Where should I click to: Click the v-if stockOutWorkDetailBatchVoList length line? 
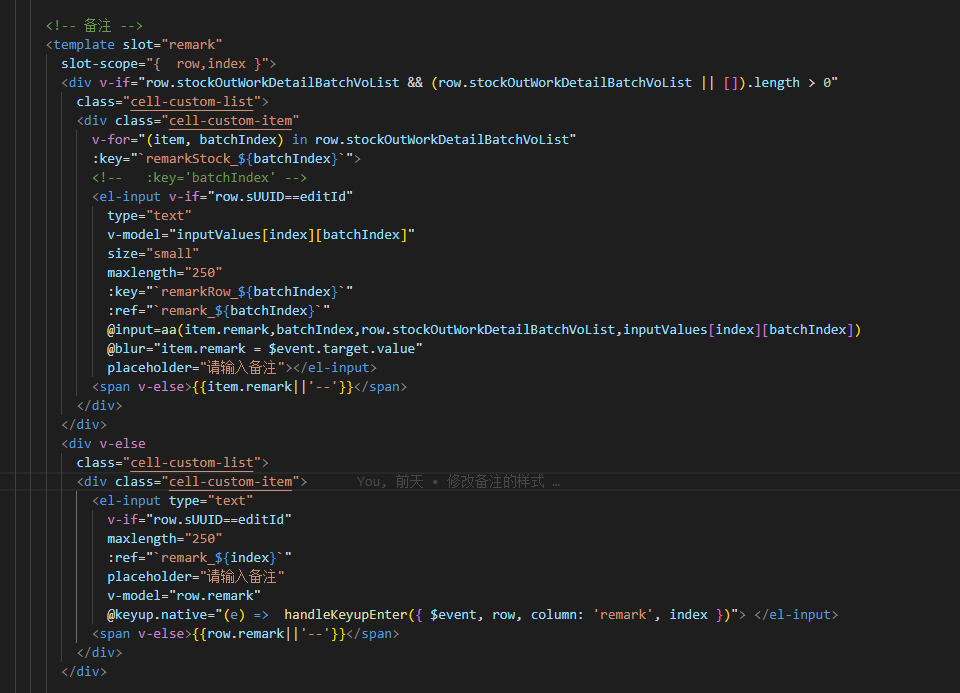[449, 83]
